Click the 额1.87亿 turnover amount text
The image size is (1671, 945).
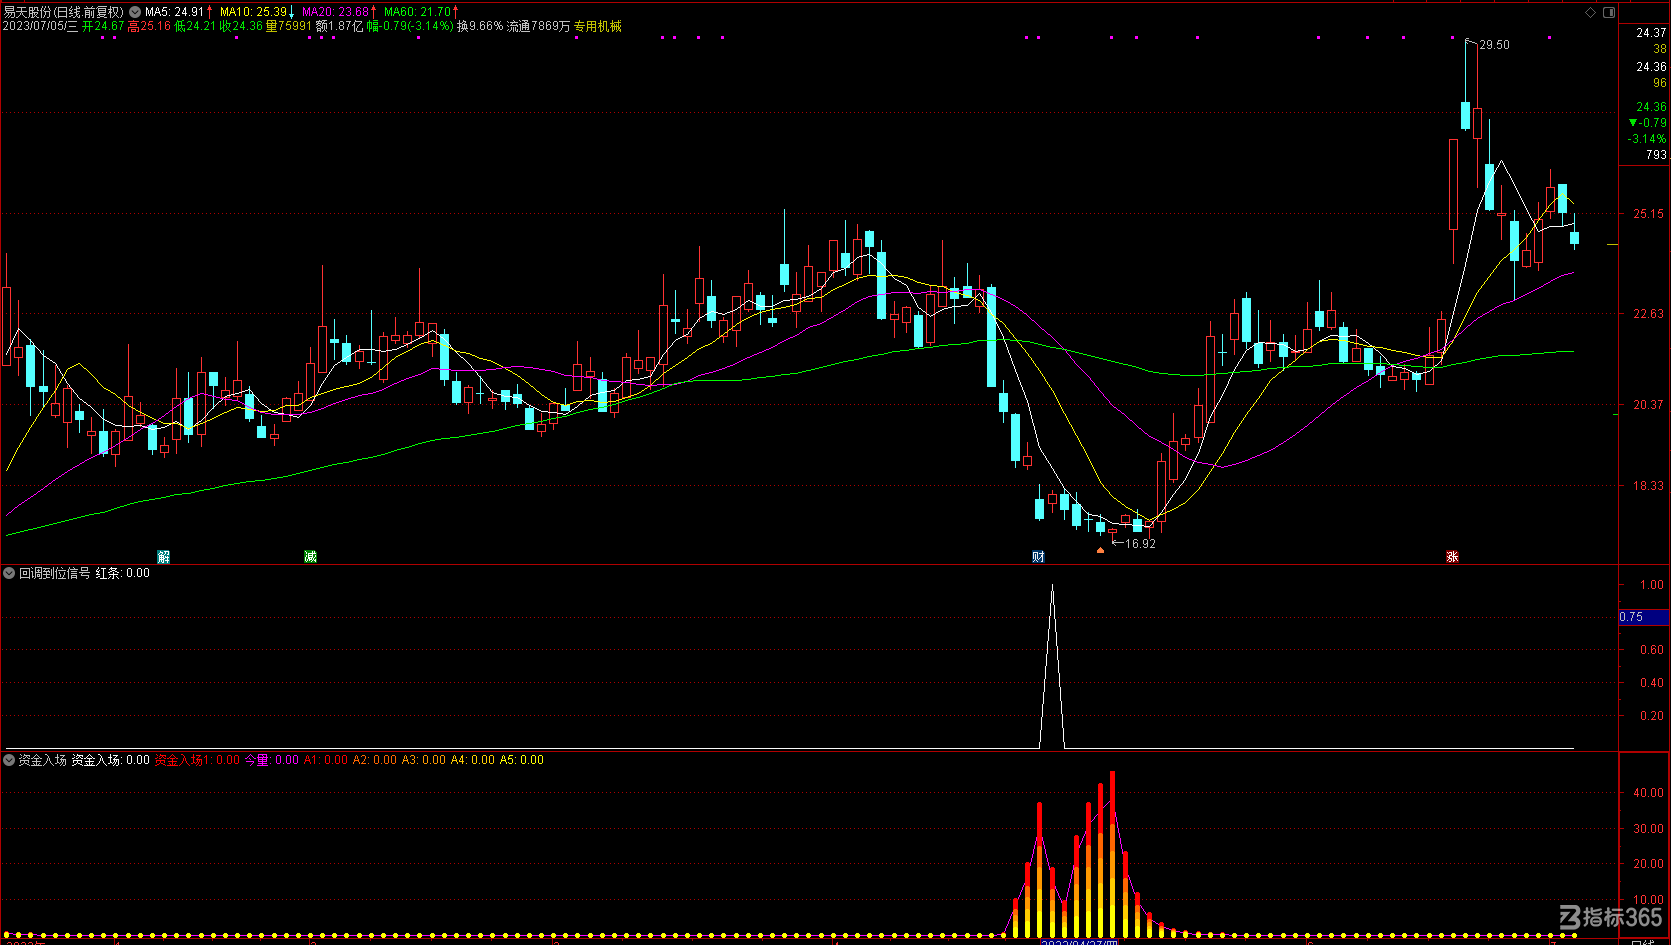coord(340,26)
